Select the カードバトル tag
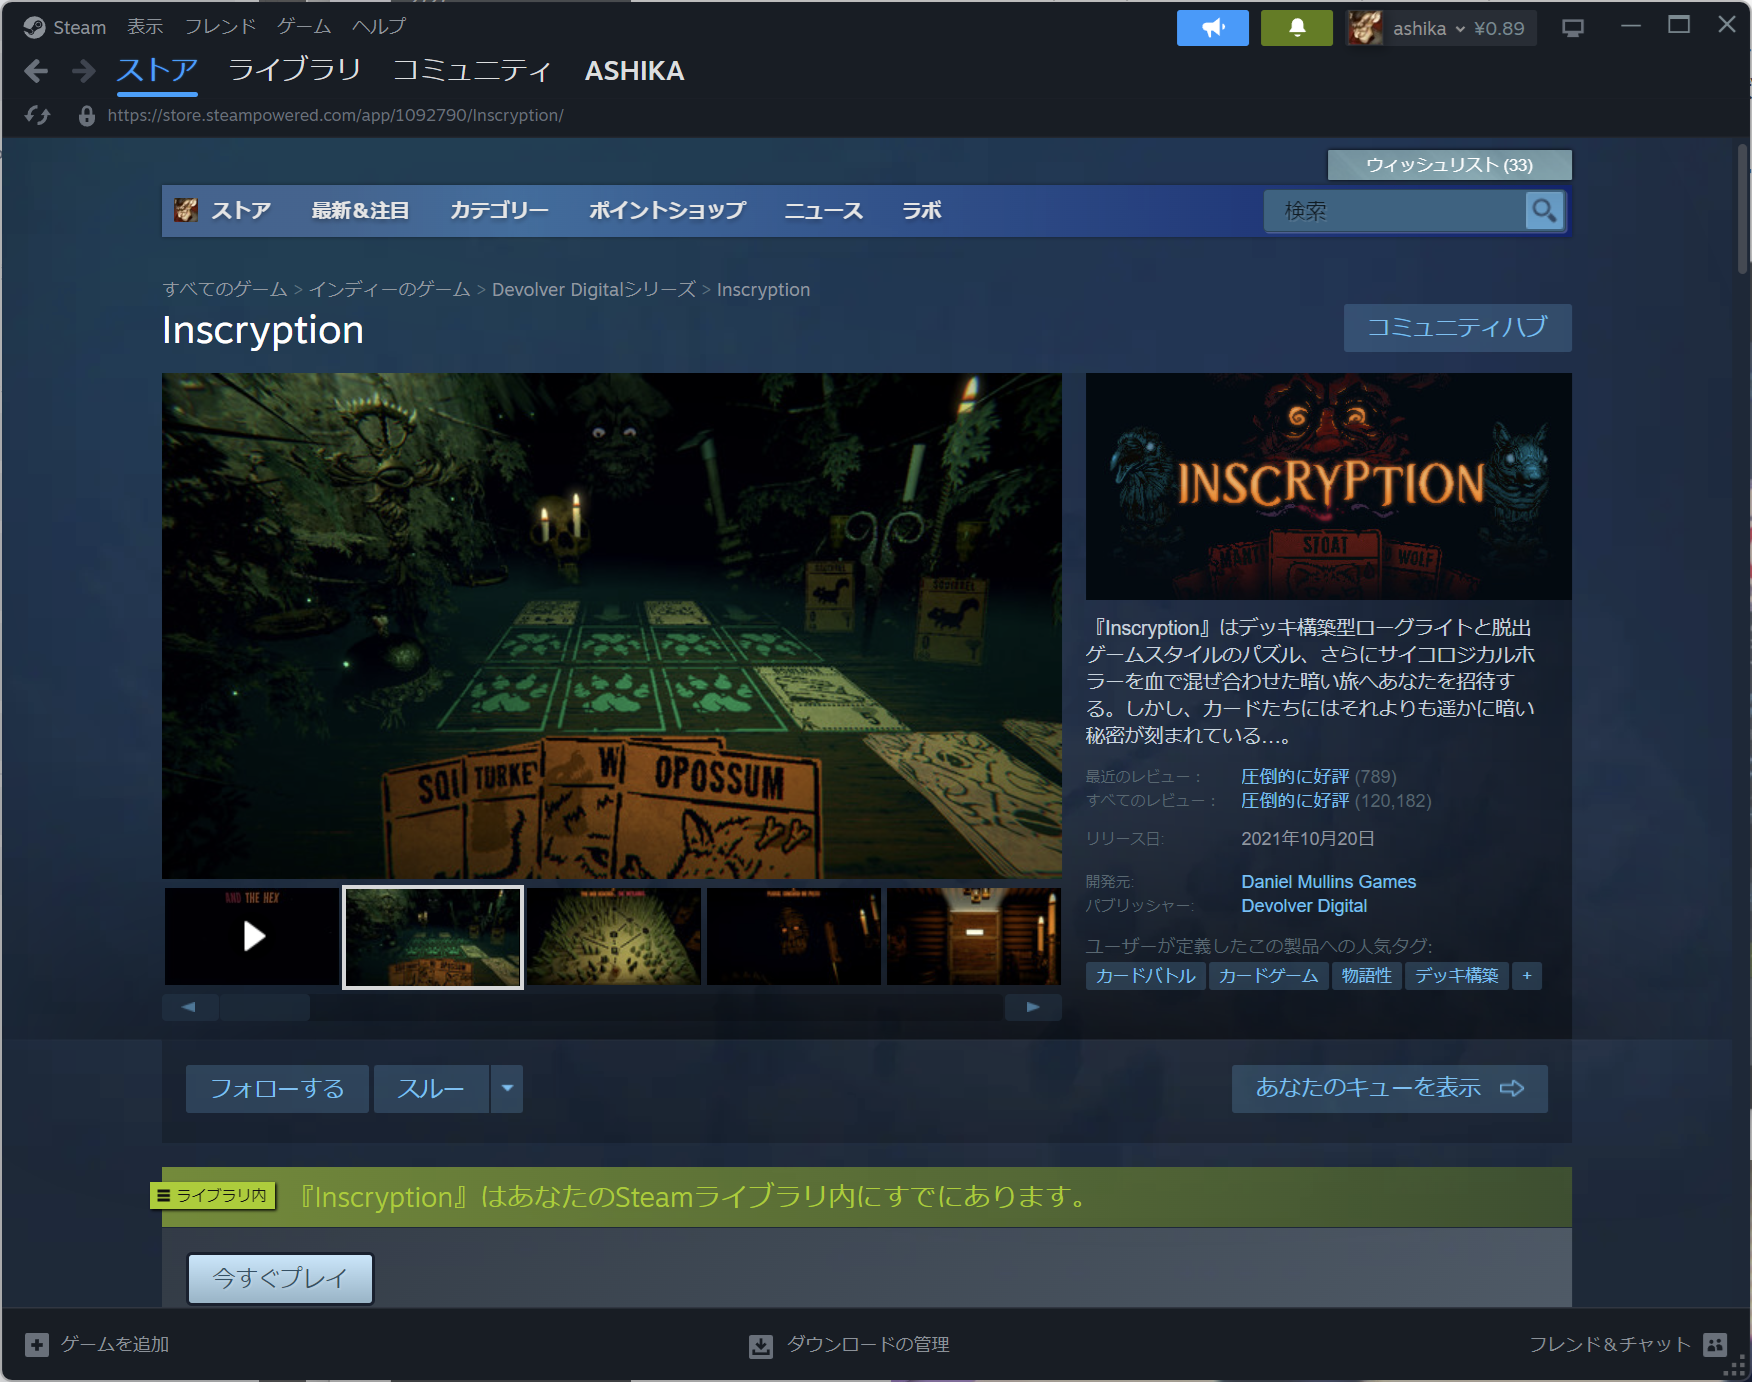This screenshot has width=1752, height=1382. coord(1146,976)
